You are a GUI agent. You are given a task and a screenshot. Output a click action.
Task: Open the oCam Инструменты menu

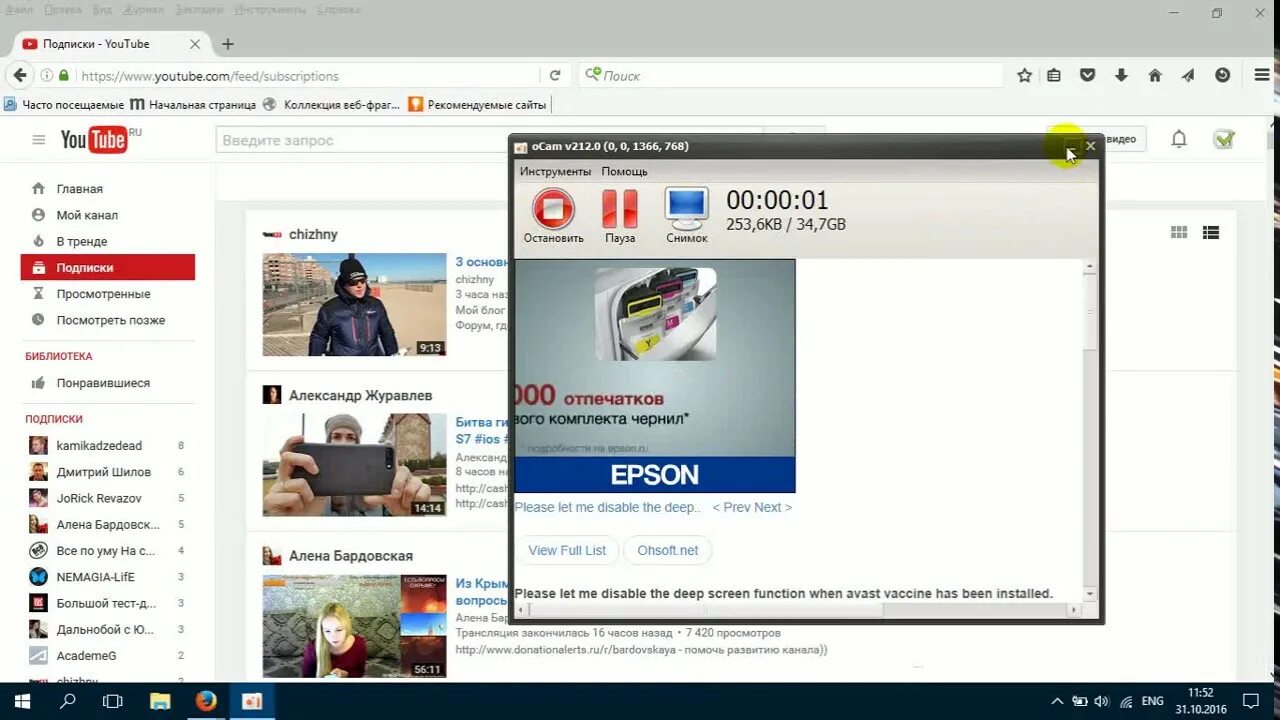(555, 171)
